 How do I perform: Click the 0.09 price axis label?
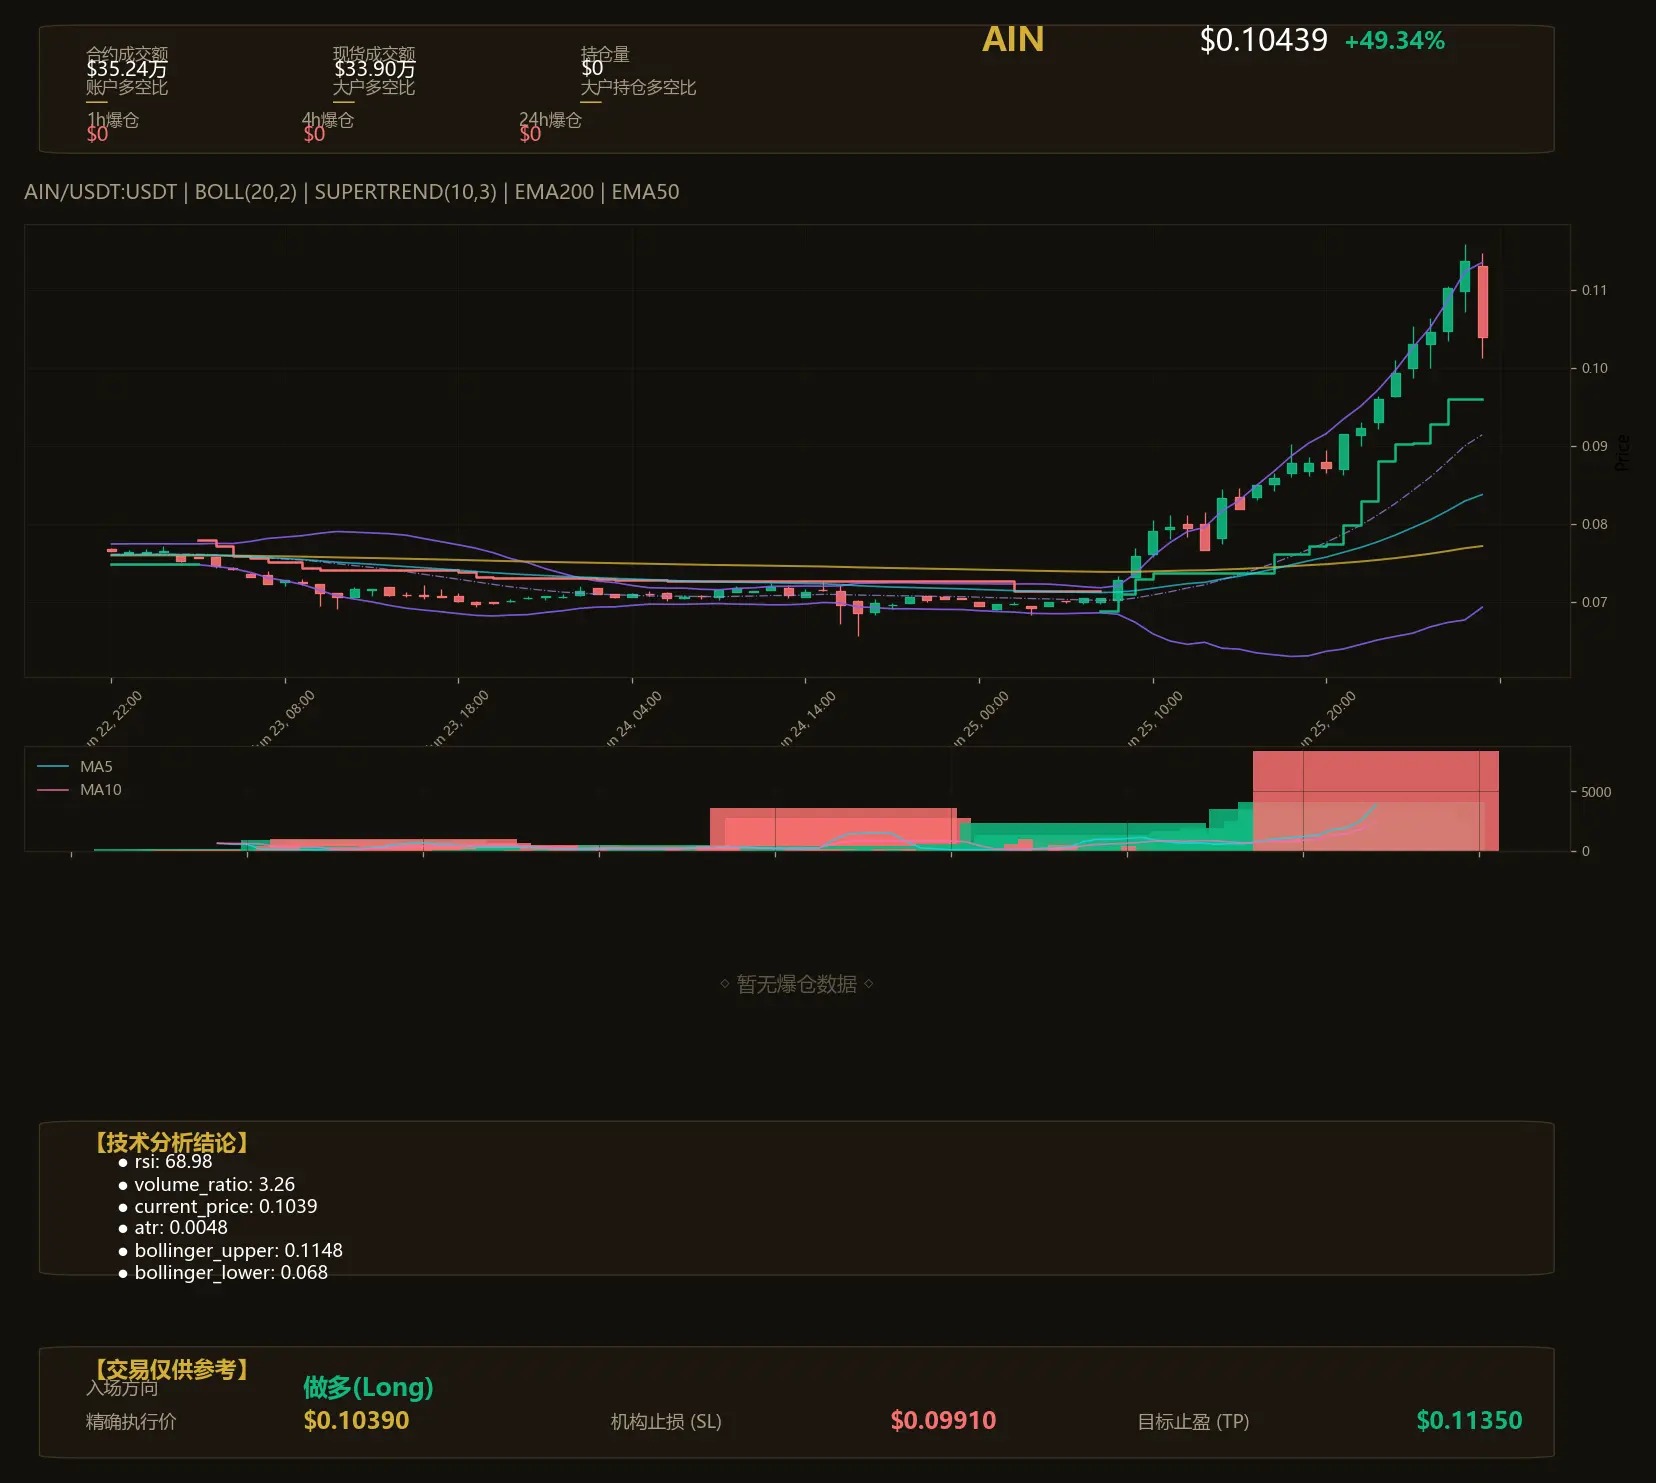click(x=1594, y=446)
